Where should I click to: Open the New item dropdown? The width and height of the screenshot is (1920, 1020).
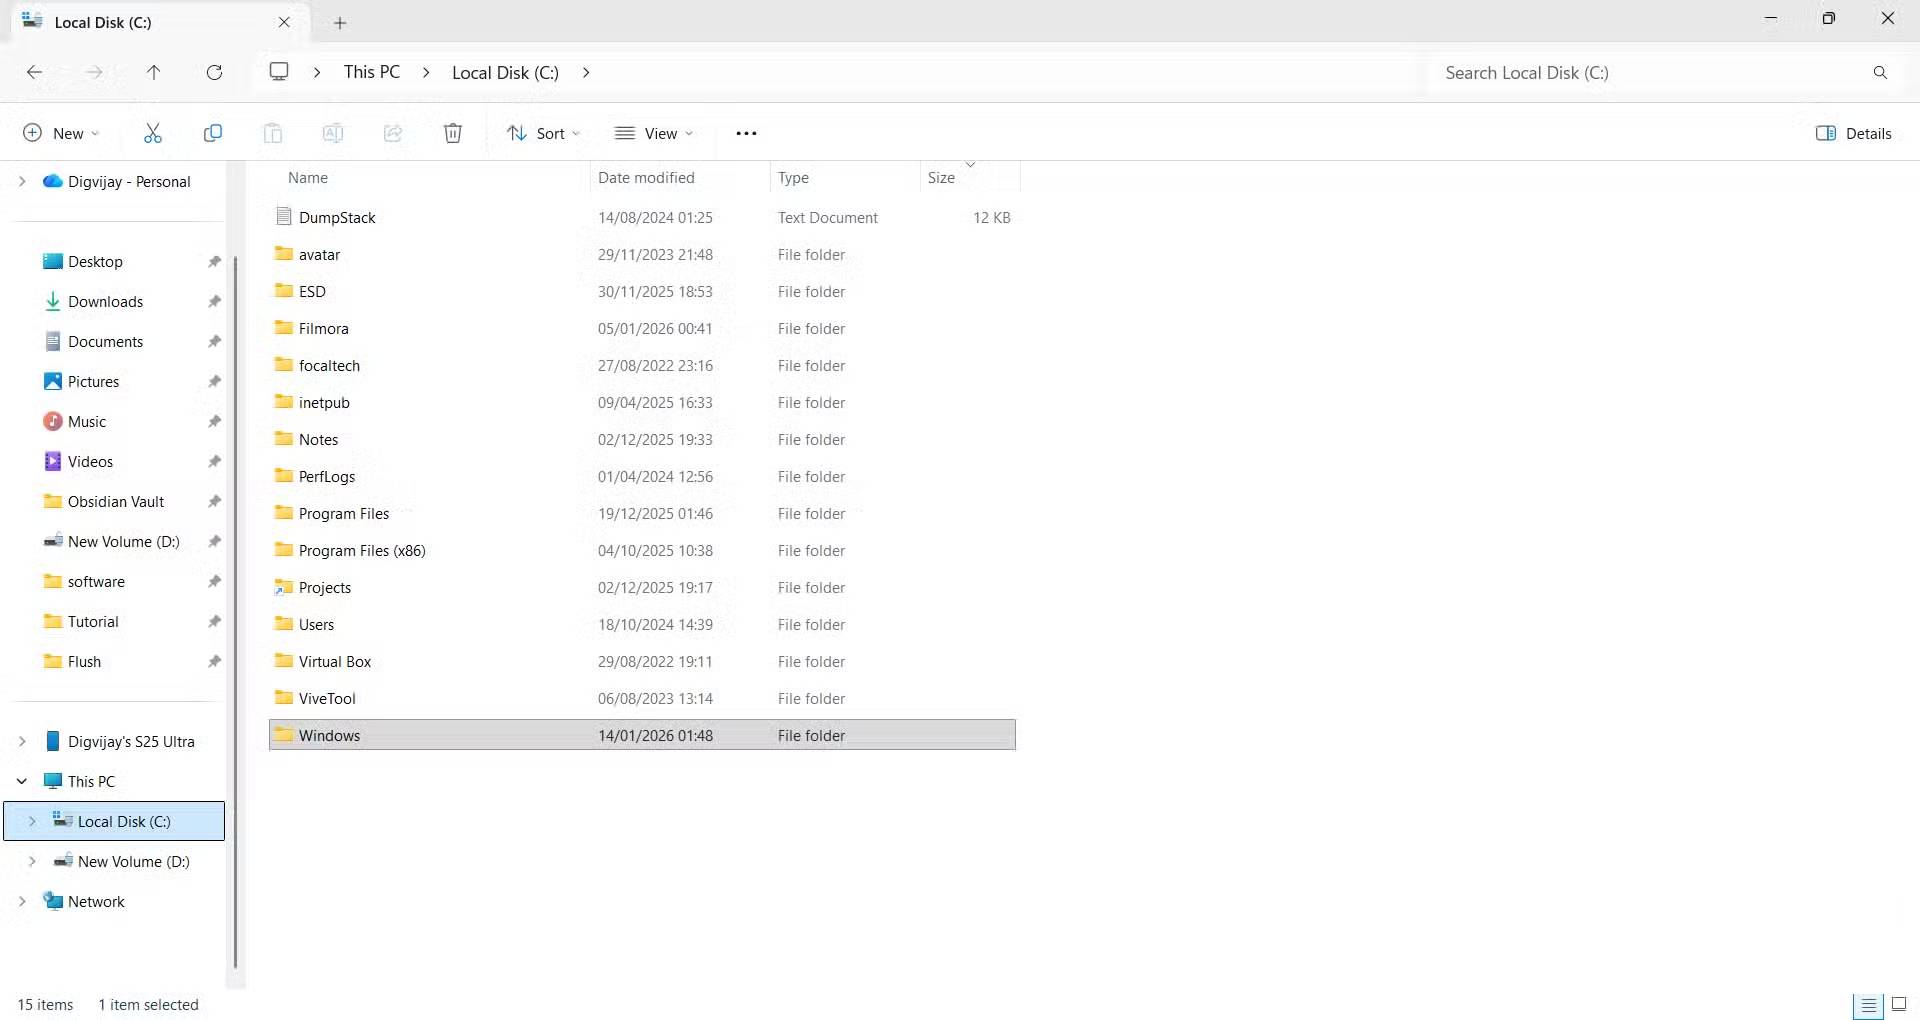point(62,133)
